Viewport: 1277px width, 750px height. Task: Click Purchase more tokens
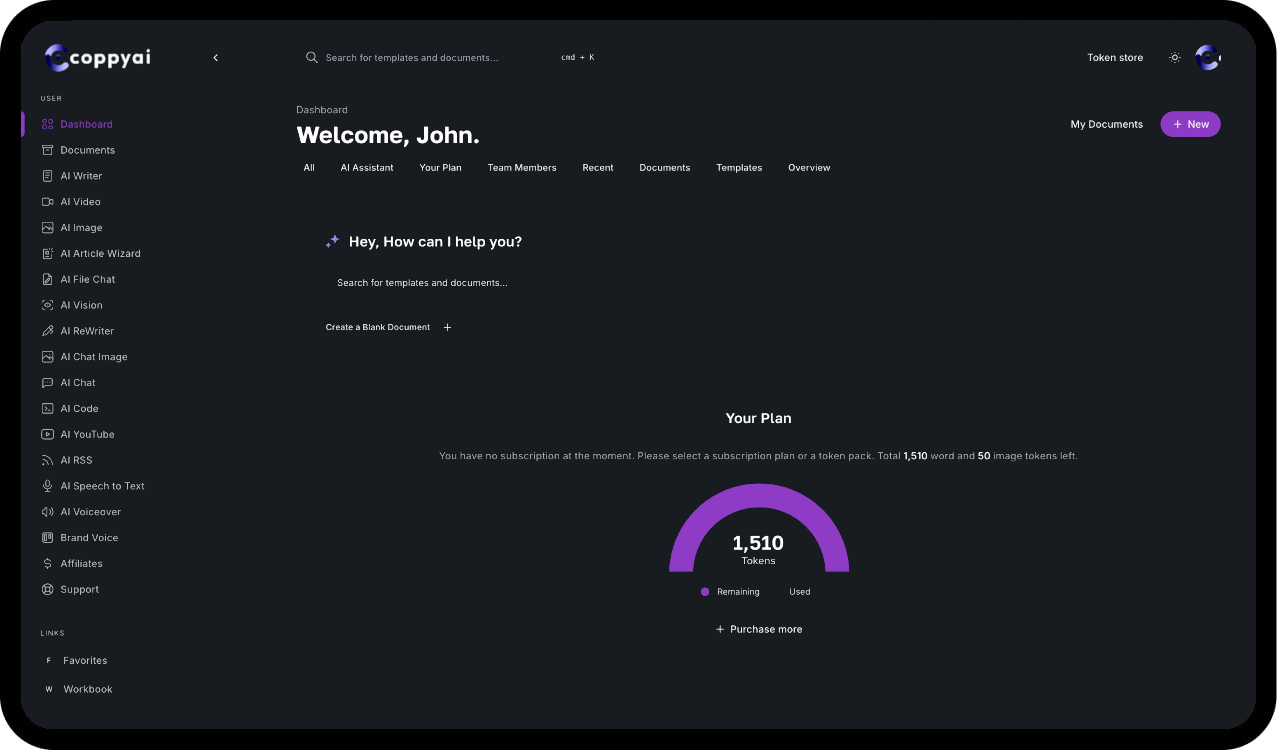758,629
